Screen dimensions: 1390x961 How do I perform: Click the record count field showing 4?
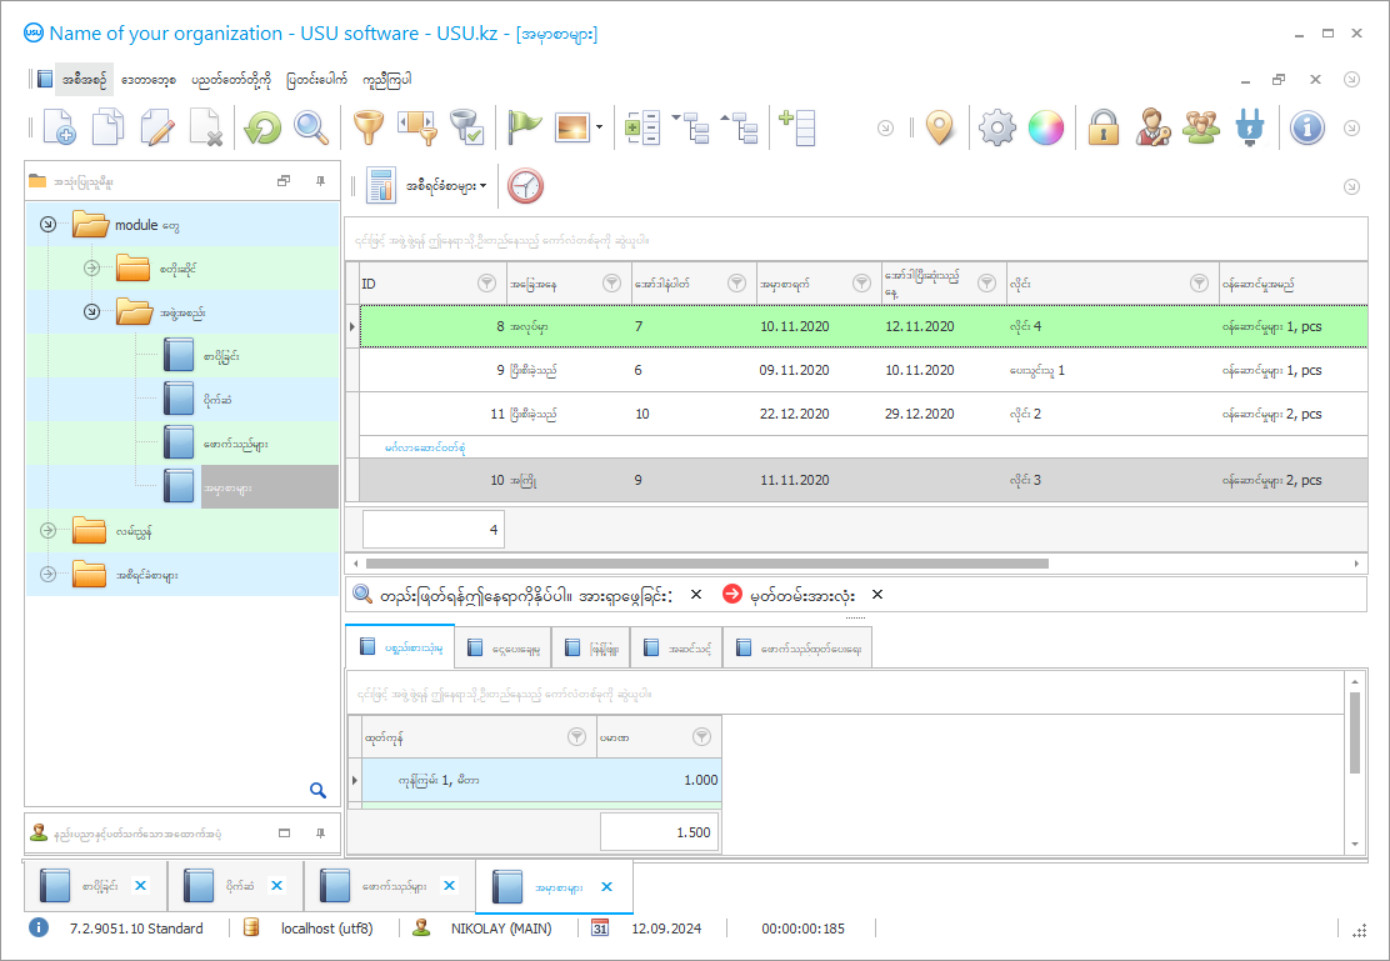point(433,529)
